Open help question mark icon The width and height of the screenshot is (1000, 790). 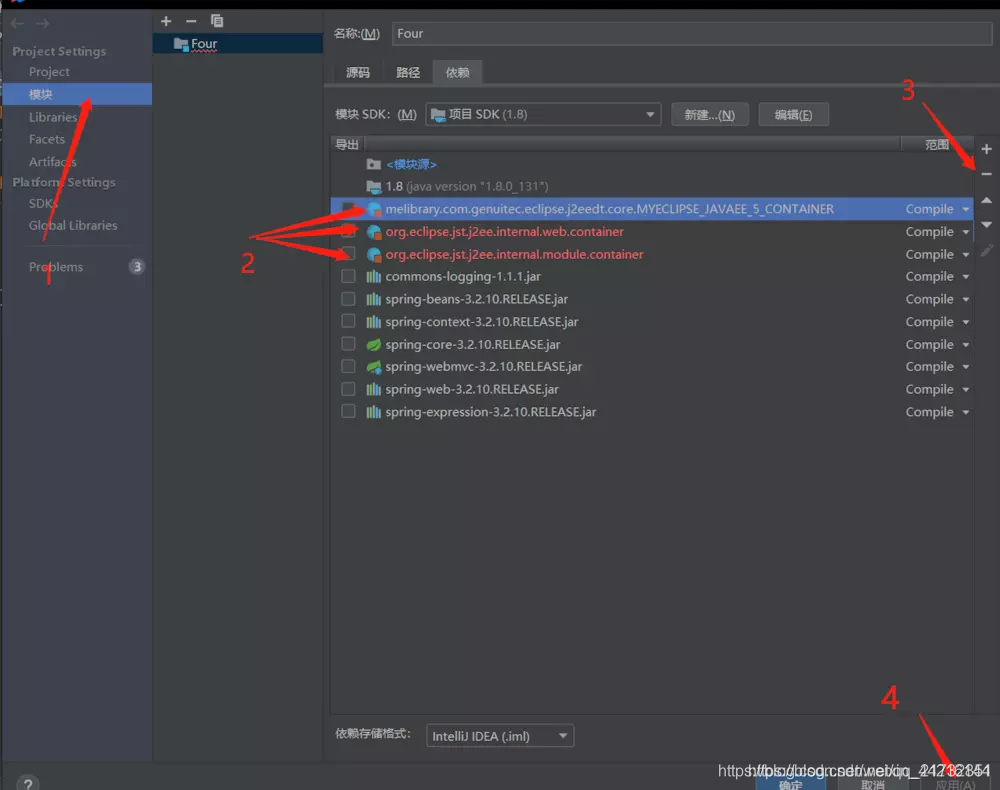pos(28,783)
